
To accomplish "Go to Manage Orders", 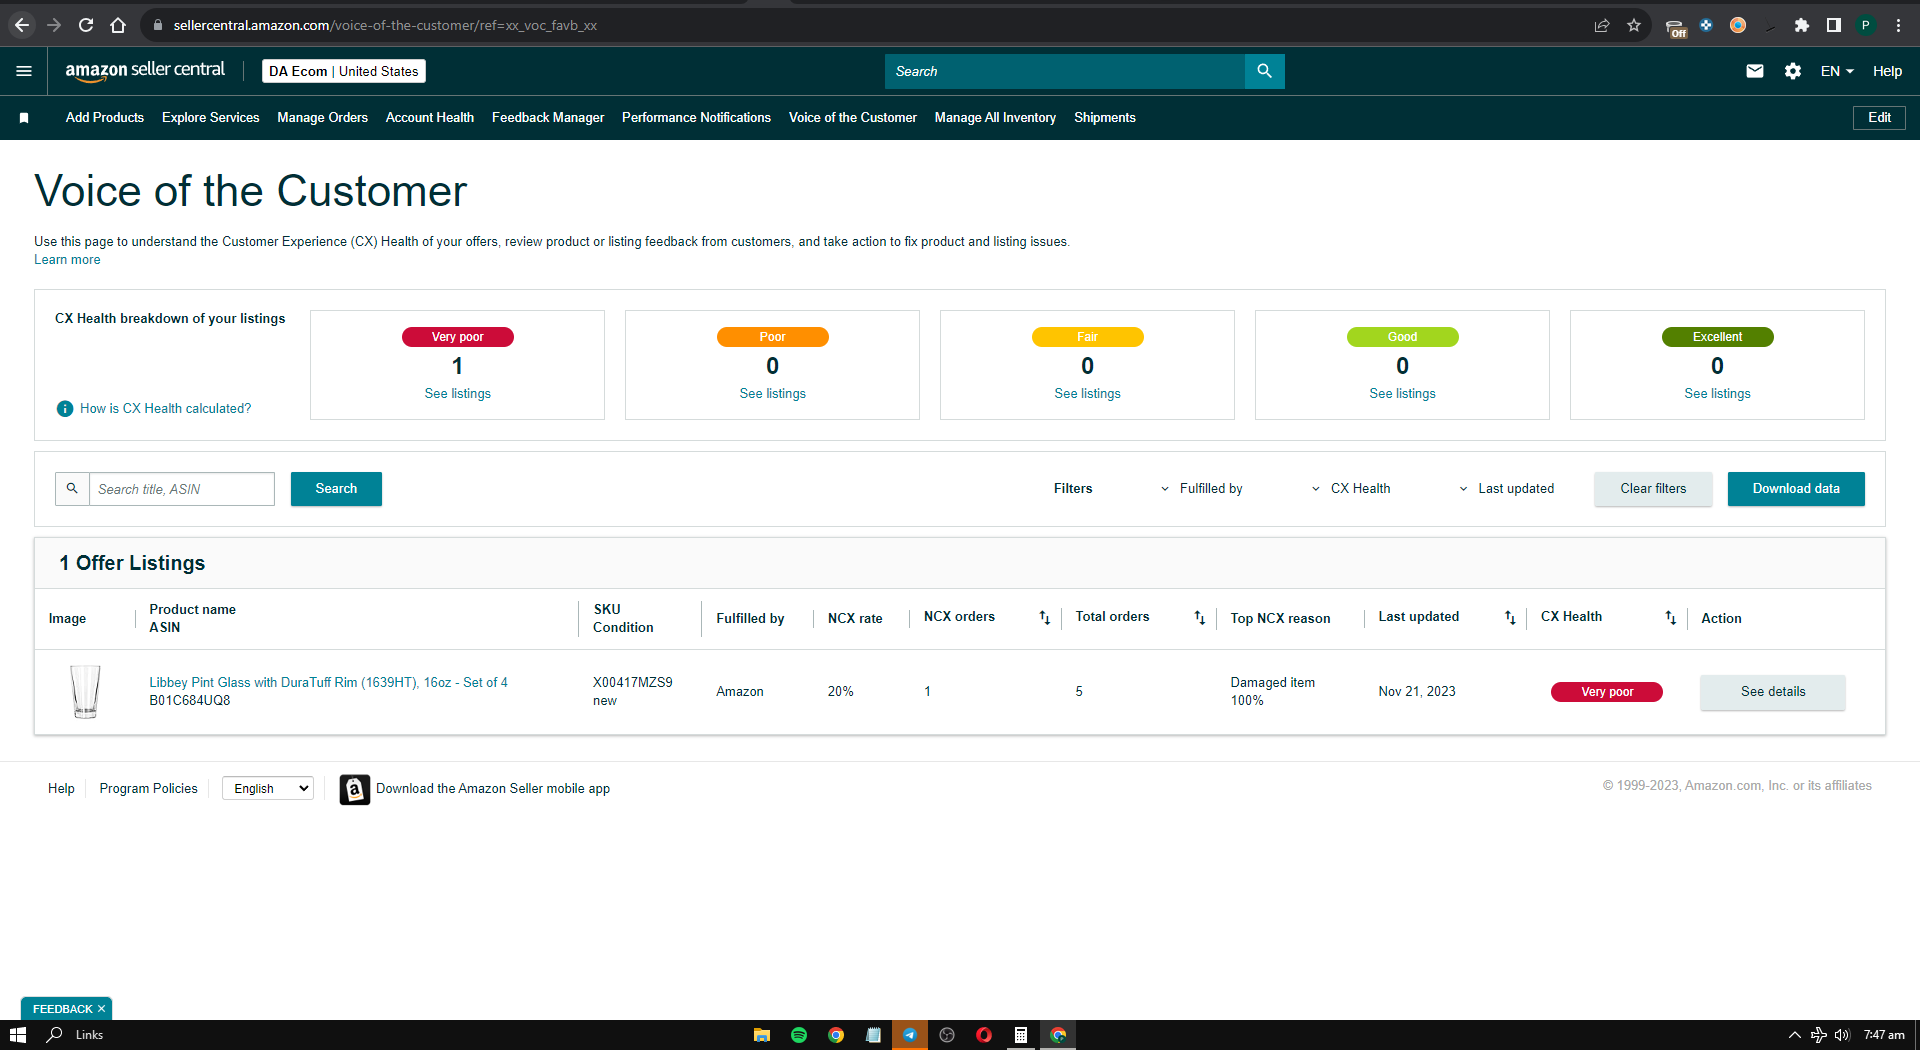I will tap(322, 118).
